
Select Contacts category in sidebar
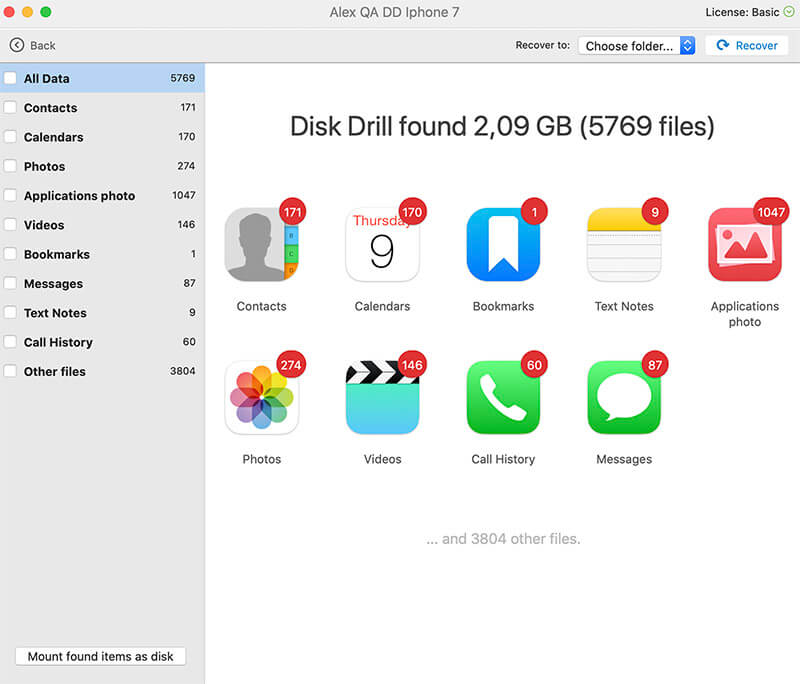(x=102, y=108)
